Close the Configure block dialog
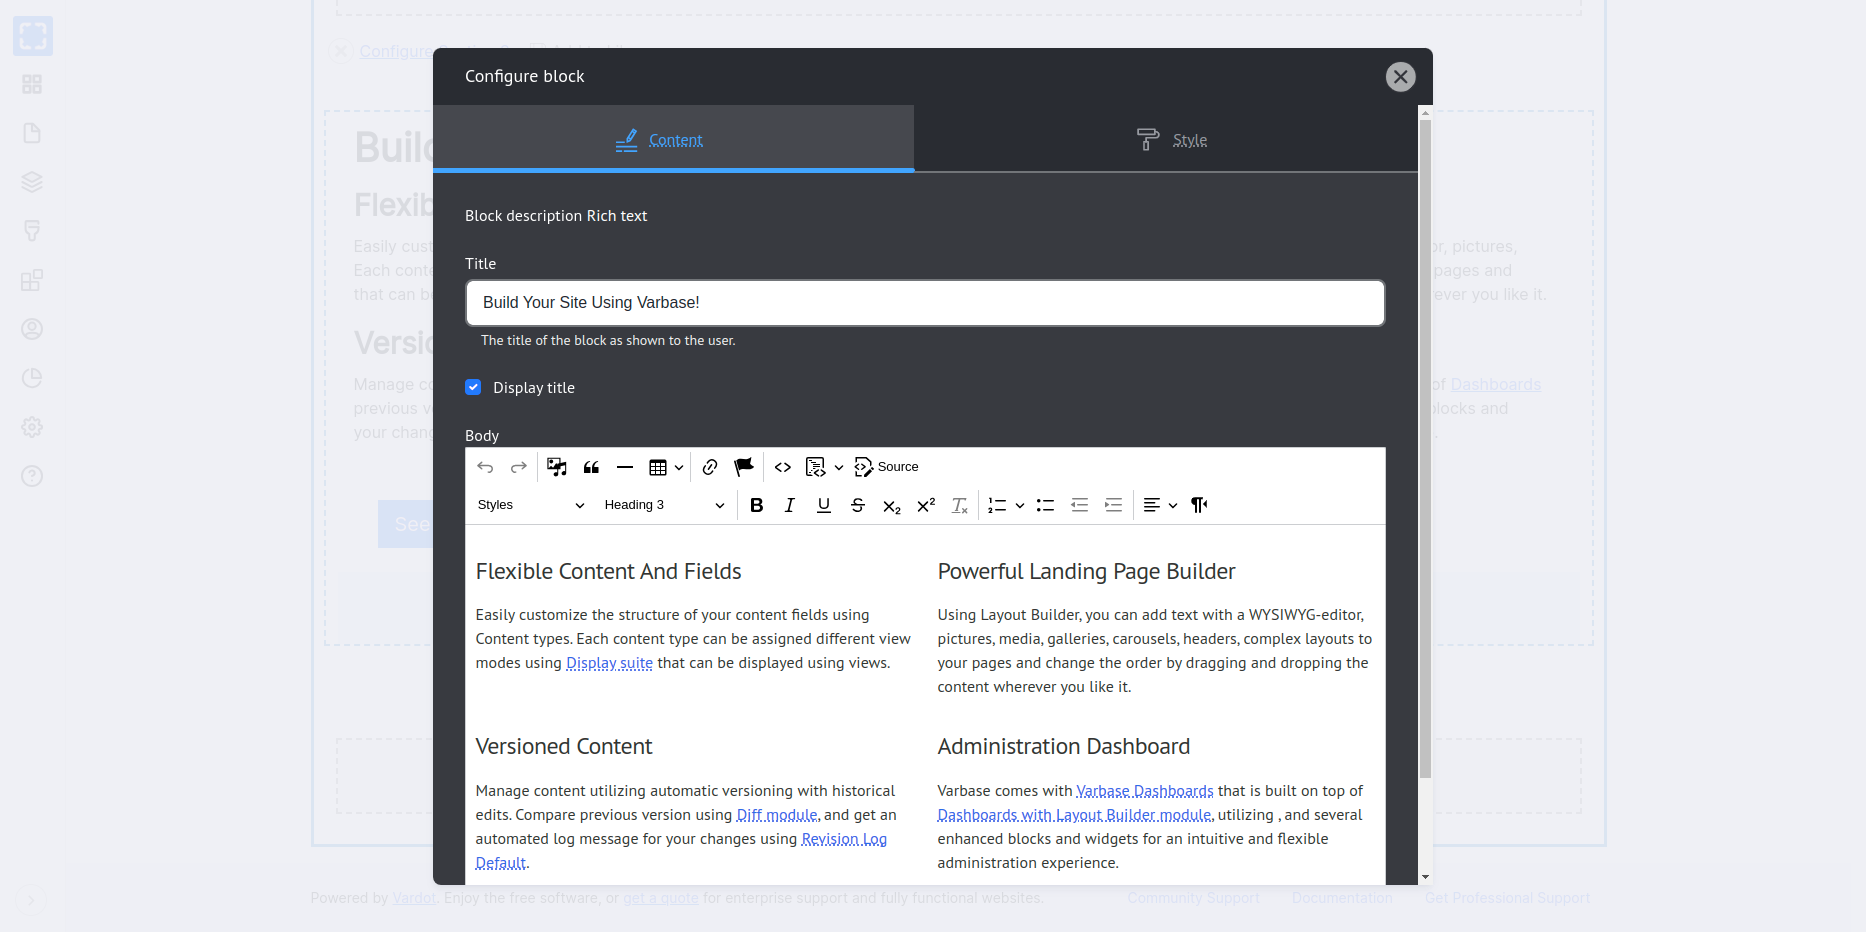The image size is (1866, 932). [x=1401, y=77]
